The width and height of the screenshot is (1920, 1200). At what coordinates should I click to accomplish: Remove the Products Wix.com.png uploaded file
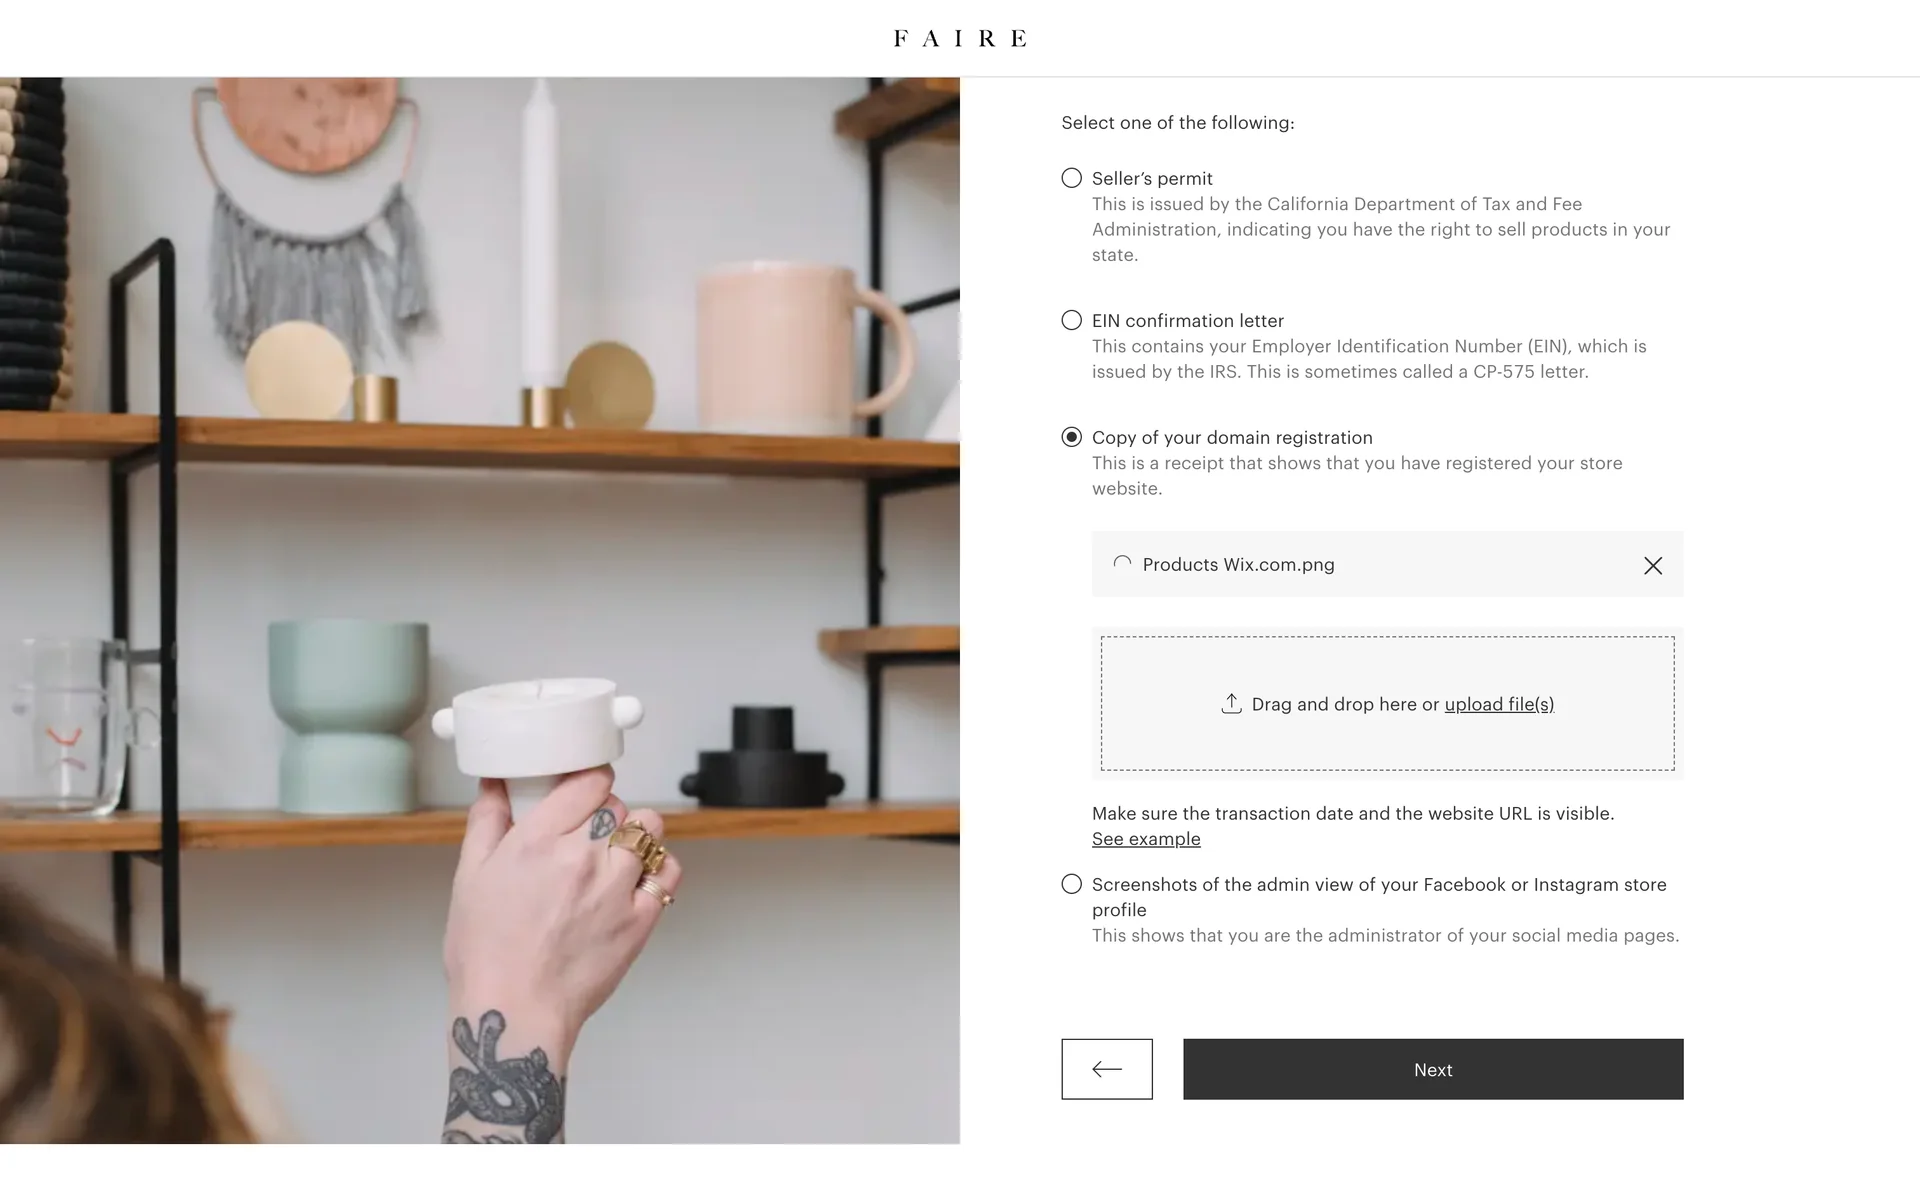point(1653,565)
